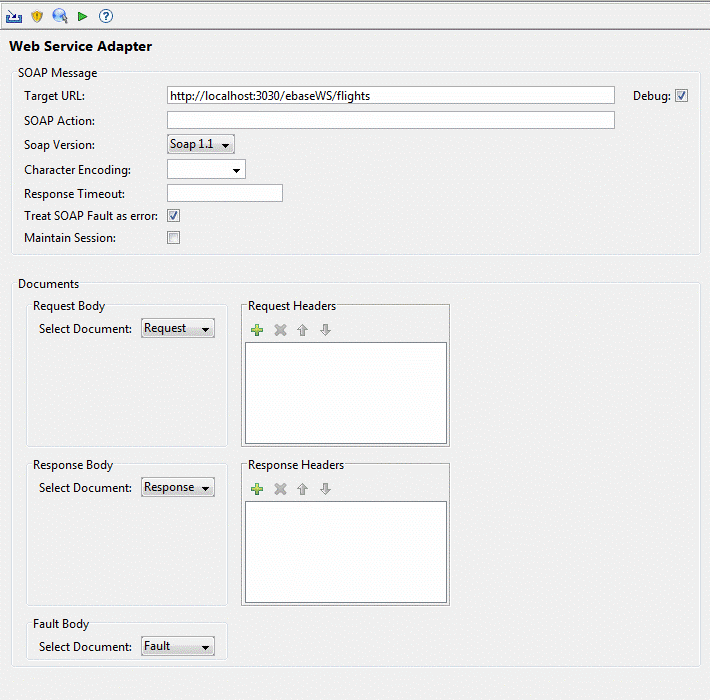Open the Soap Version dropdown

coord(201,145)
